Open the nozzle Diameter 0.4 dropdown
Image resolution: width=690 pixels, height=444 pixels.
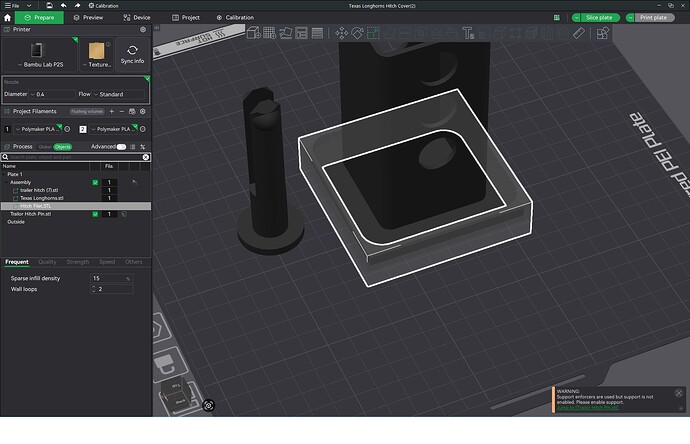[x=52, y=94]
